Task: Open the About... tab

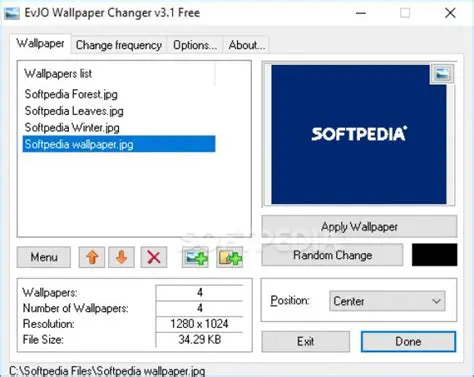Action: tap(246, 45)
